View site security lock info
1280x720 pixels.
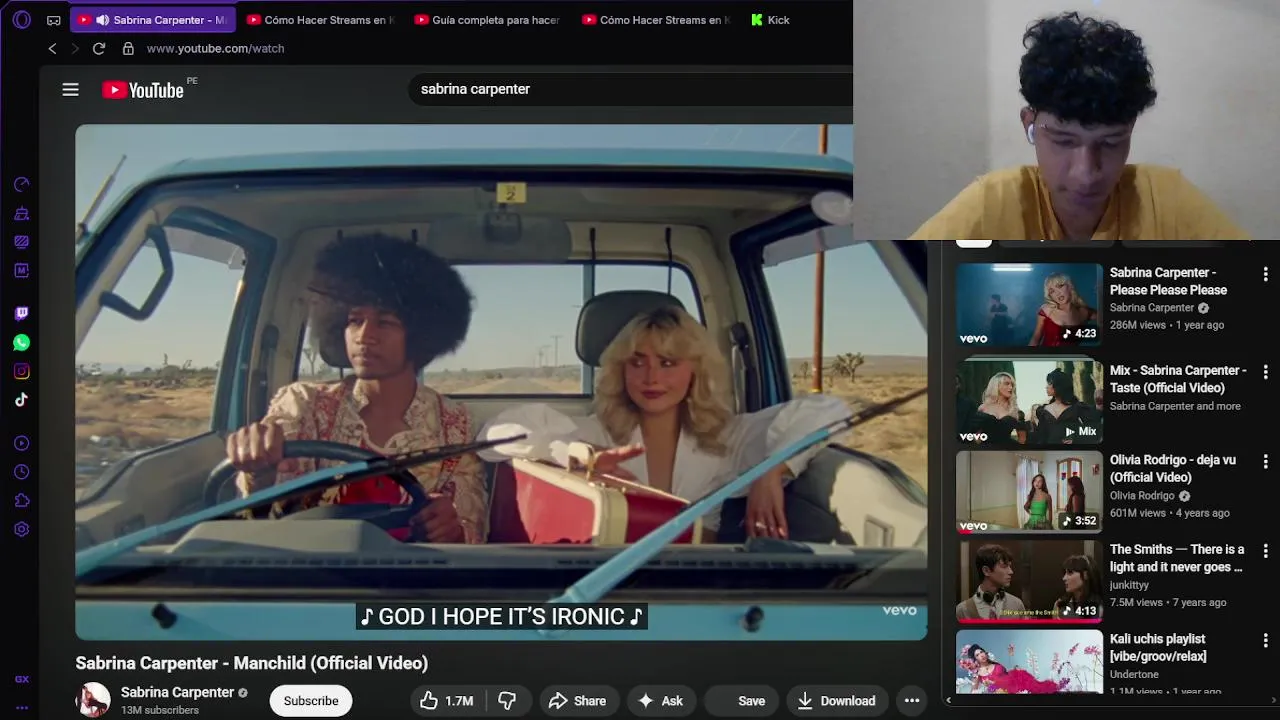click(x=128, y=48)
